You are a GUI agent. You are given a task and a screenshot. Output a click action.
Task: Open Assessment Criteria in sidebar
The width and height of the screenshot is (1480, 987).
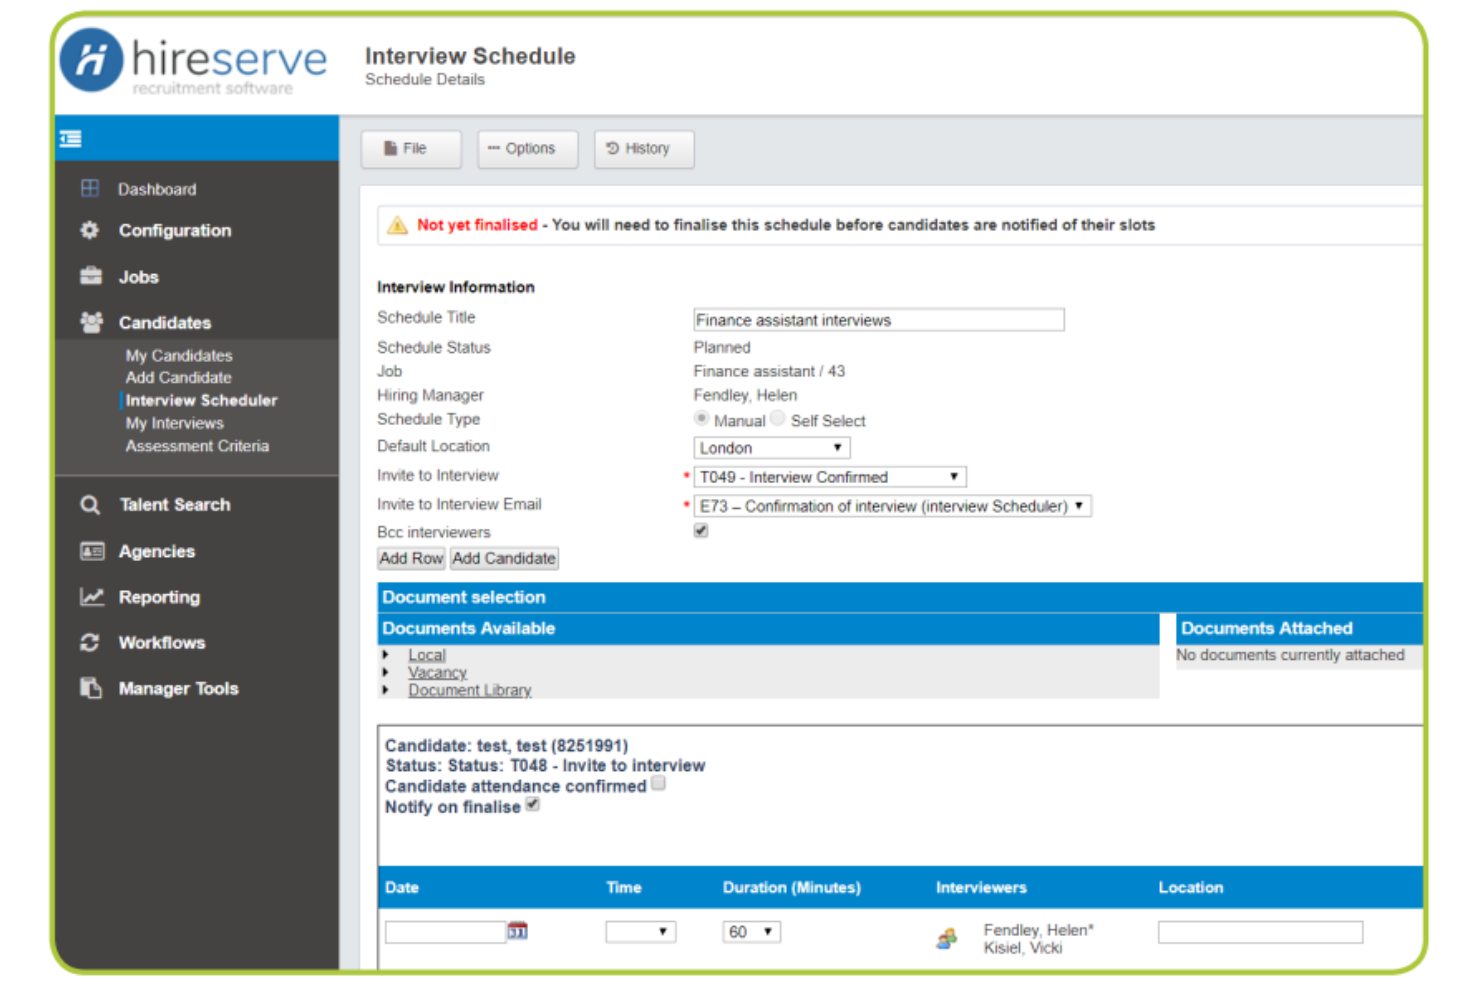197,446
